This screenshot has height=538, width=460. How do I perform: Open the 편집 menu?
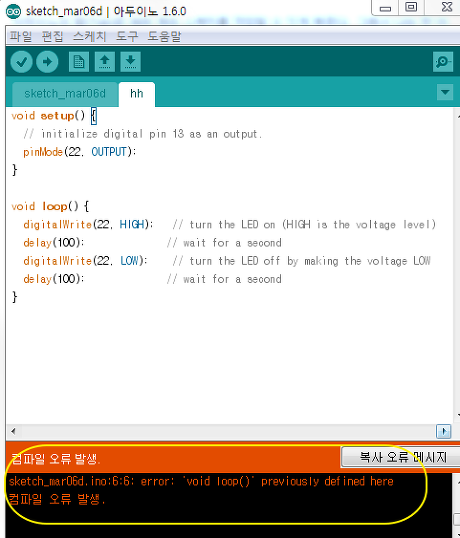[x=52, y=36]
